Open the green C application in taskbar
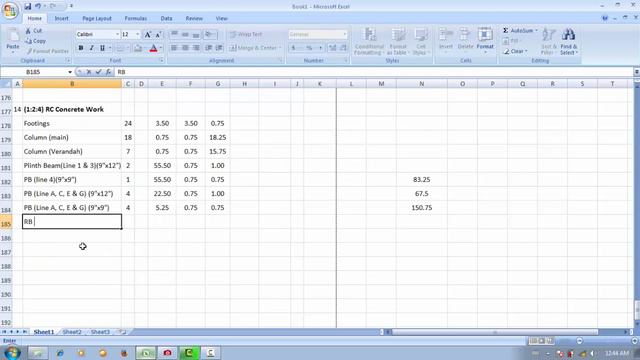The image size is (640, 360). pos(189,353)
